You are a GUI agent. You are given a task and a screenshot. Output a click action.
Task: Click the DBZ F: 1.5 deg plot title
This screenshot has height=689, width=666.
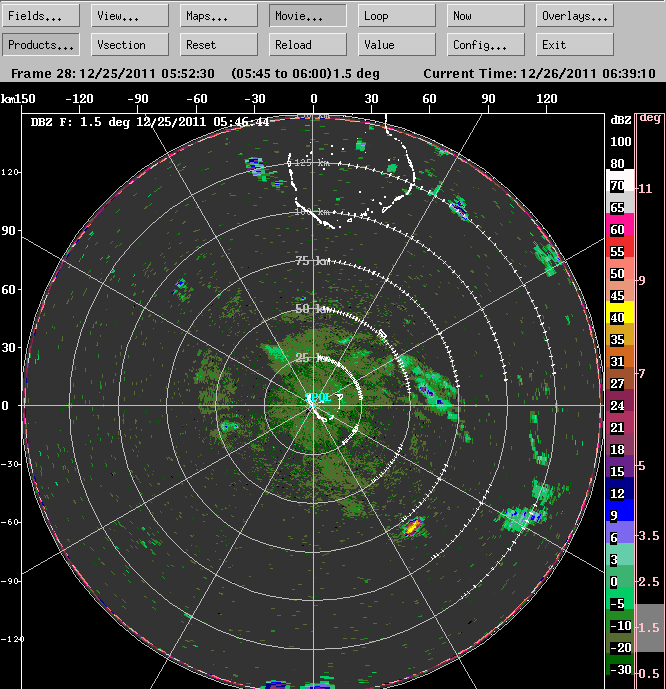pyautogui.click(x=150, y=122)
